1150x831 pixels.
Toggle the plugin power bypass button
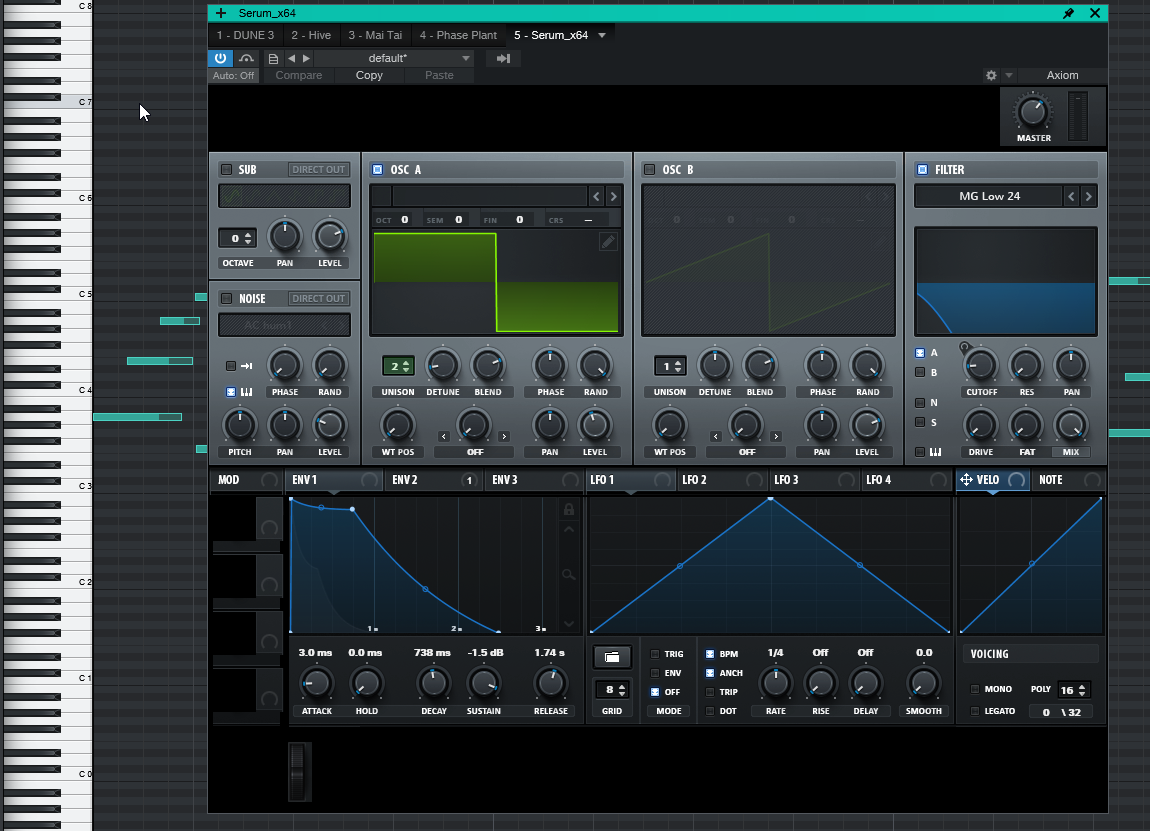pos(220,58)
